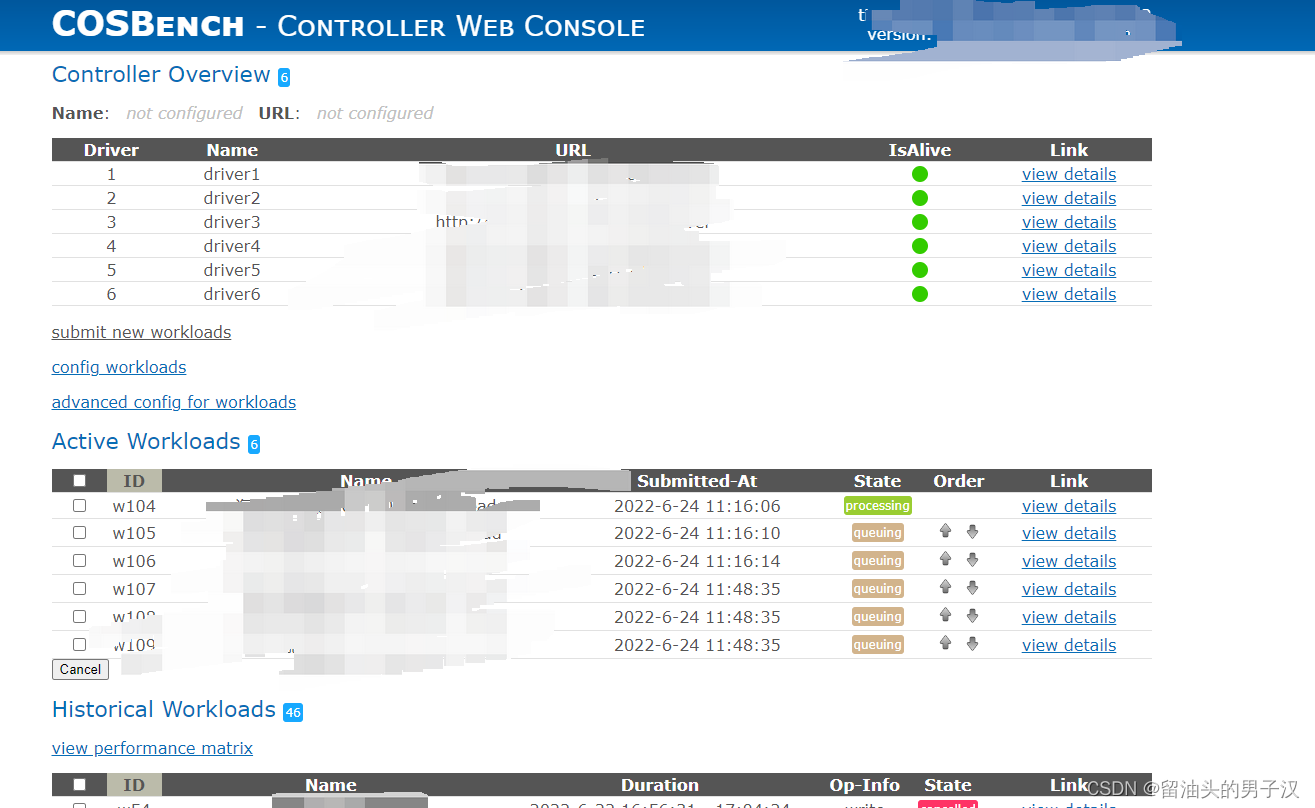Click the queuing state badge of w108
This screenshot has width=1315, height=808.
point(877,616)
